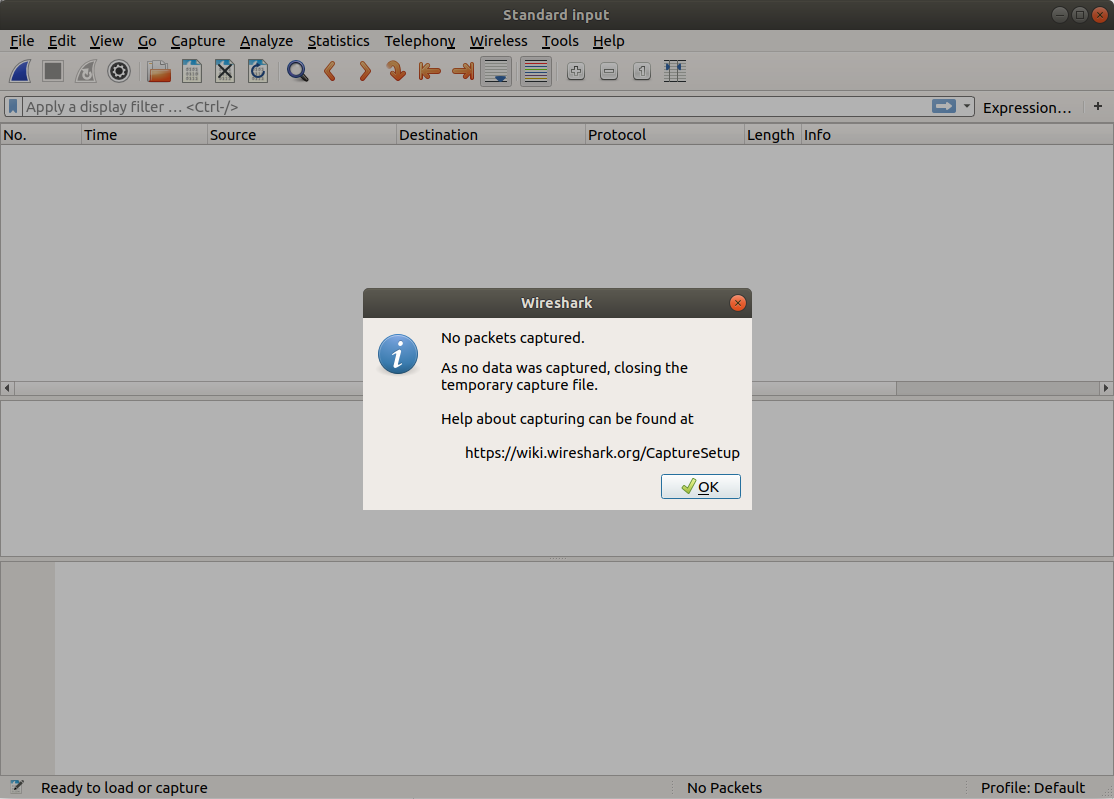Viewport: 1114px width, 799px height.
Task: Open expert info status bar icon
Action: click(x=16, y=787)
